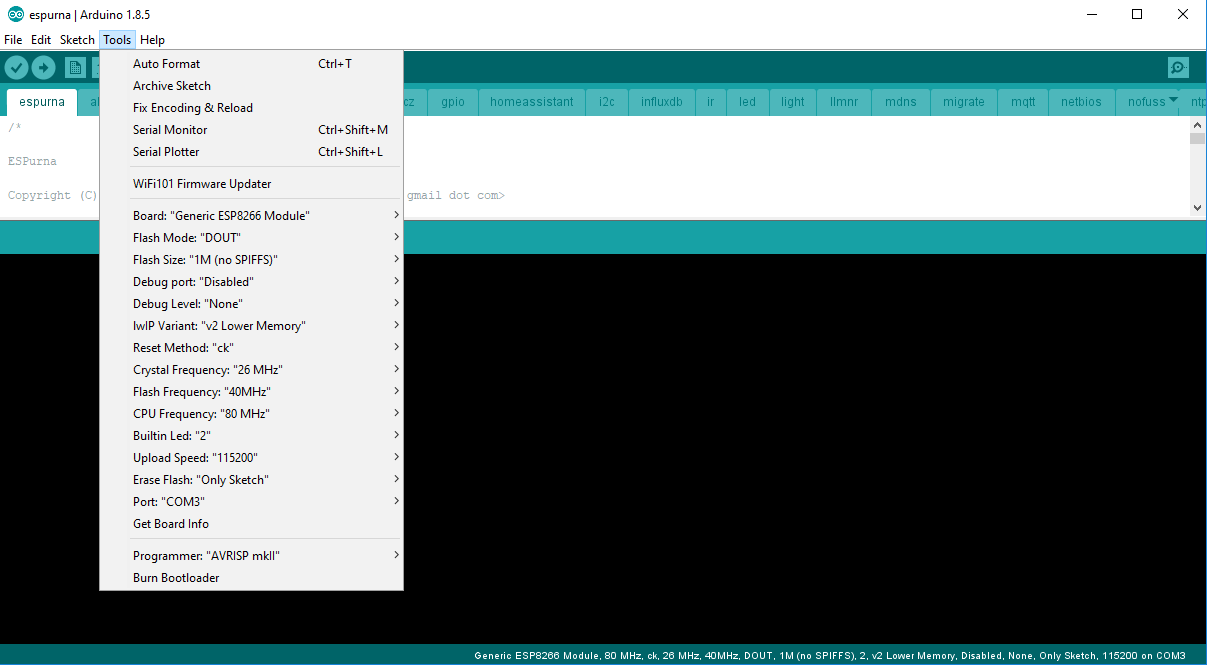Screen dimensions: 1207x665
Task: Open the Help menu
Action: (x=152, y=40)
